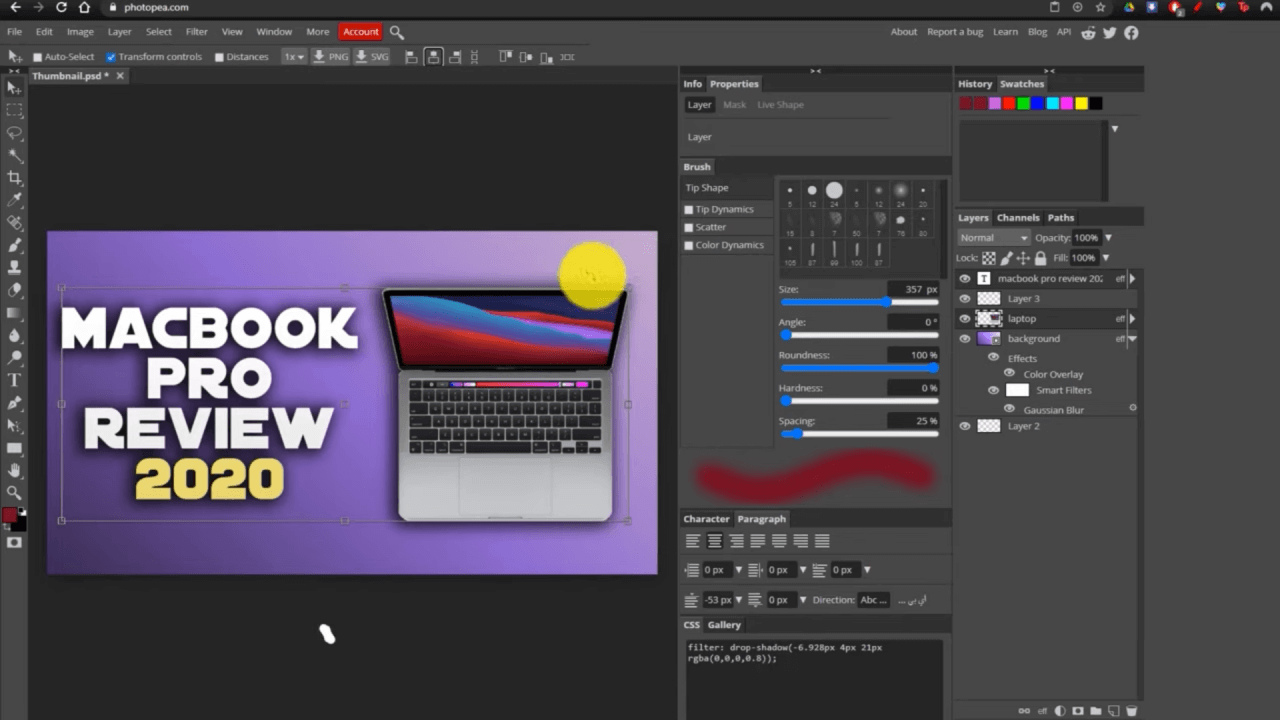The image size is (1280, 720).
Task: Select the Dodge tool
Action: [15, 357]
